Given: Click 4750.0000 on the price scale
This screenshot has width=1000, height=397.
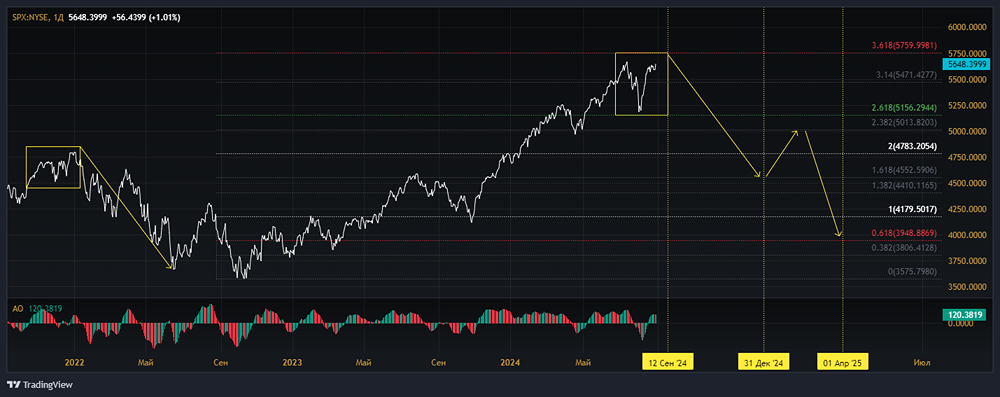Looking at the screenshot, I should coord(967,158).
